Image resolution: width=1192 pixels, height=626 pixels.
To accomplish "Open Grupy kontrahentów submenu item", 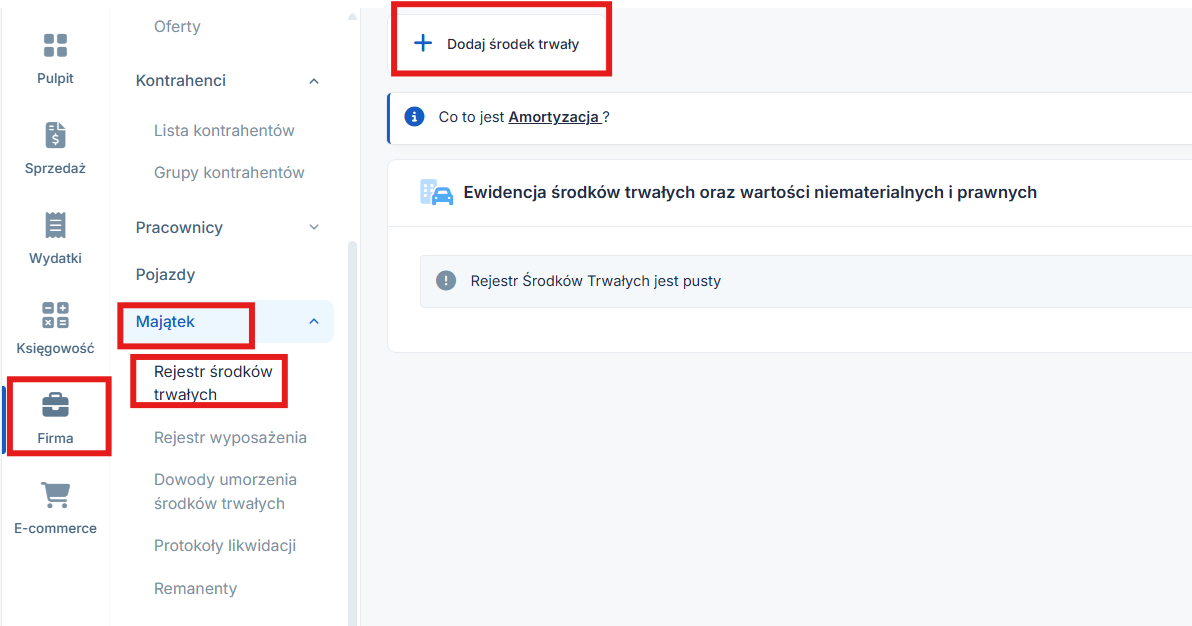I will point(229,173).
